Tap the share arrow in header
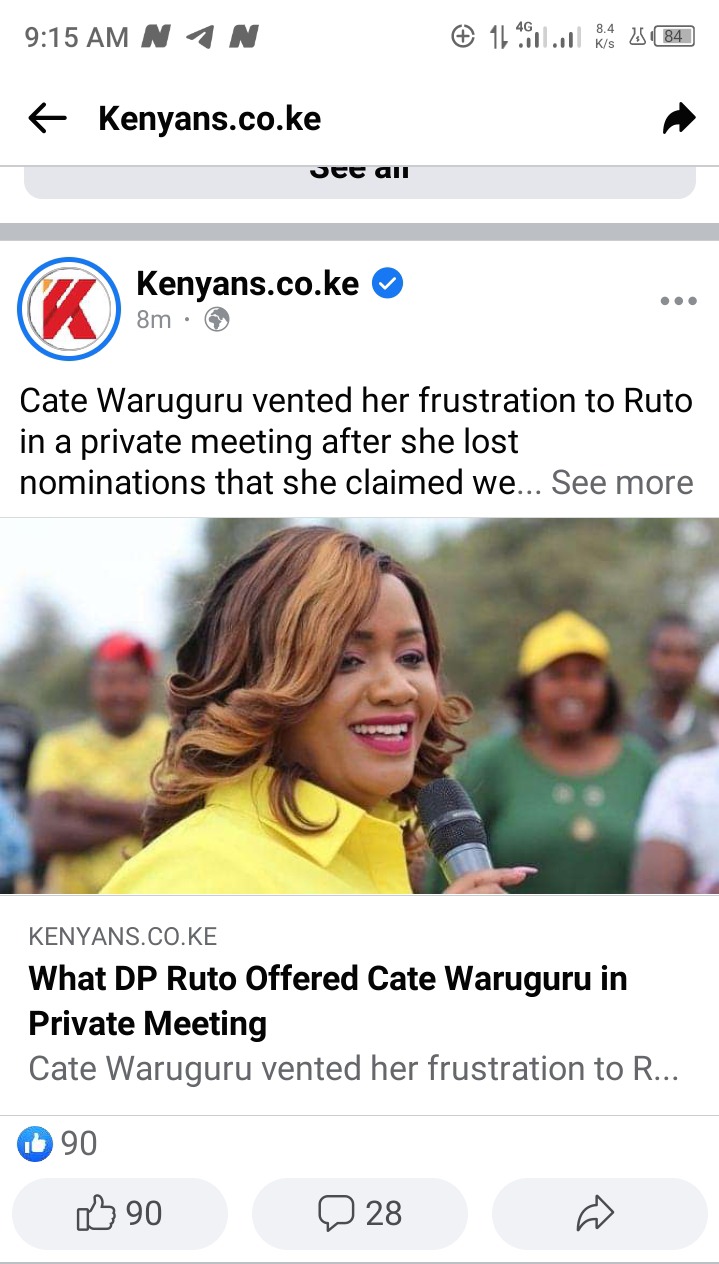The image size is (719, 1264). pyautogui.click(x=679, y=119)
